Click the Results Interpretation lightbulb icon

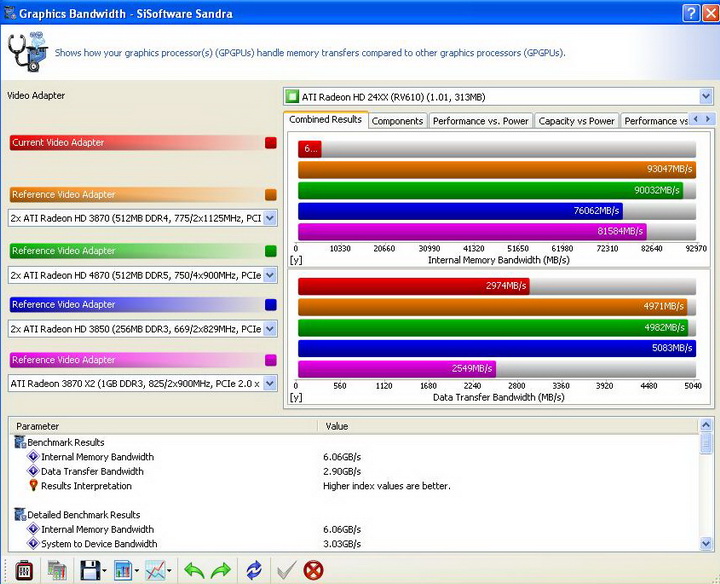click(34, 485)
